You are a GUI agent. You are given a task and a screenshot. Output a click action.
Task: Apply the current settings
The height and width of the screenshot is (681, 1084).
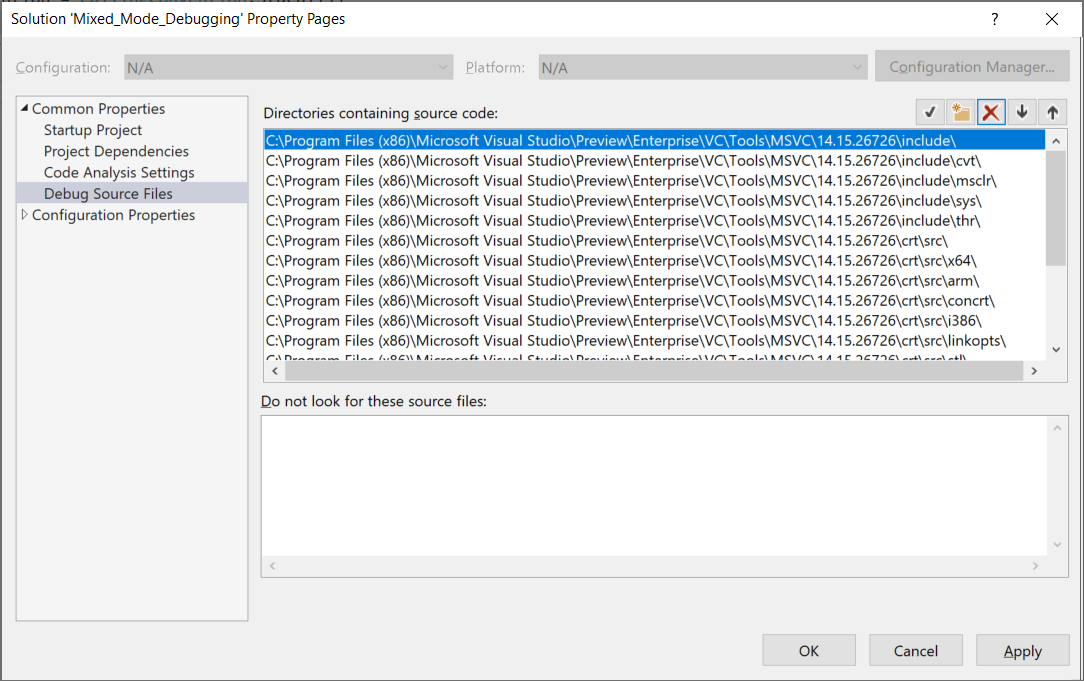(x=1022, y=649)
